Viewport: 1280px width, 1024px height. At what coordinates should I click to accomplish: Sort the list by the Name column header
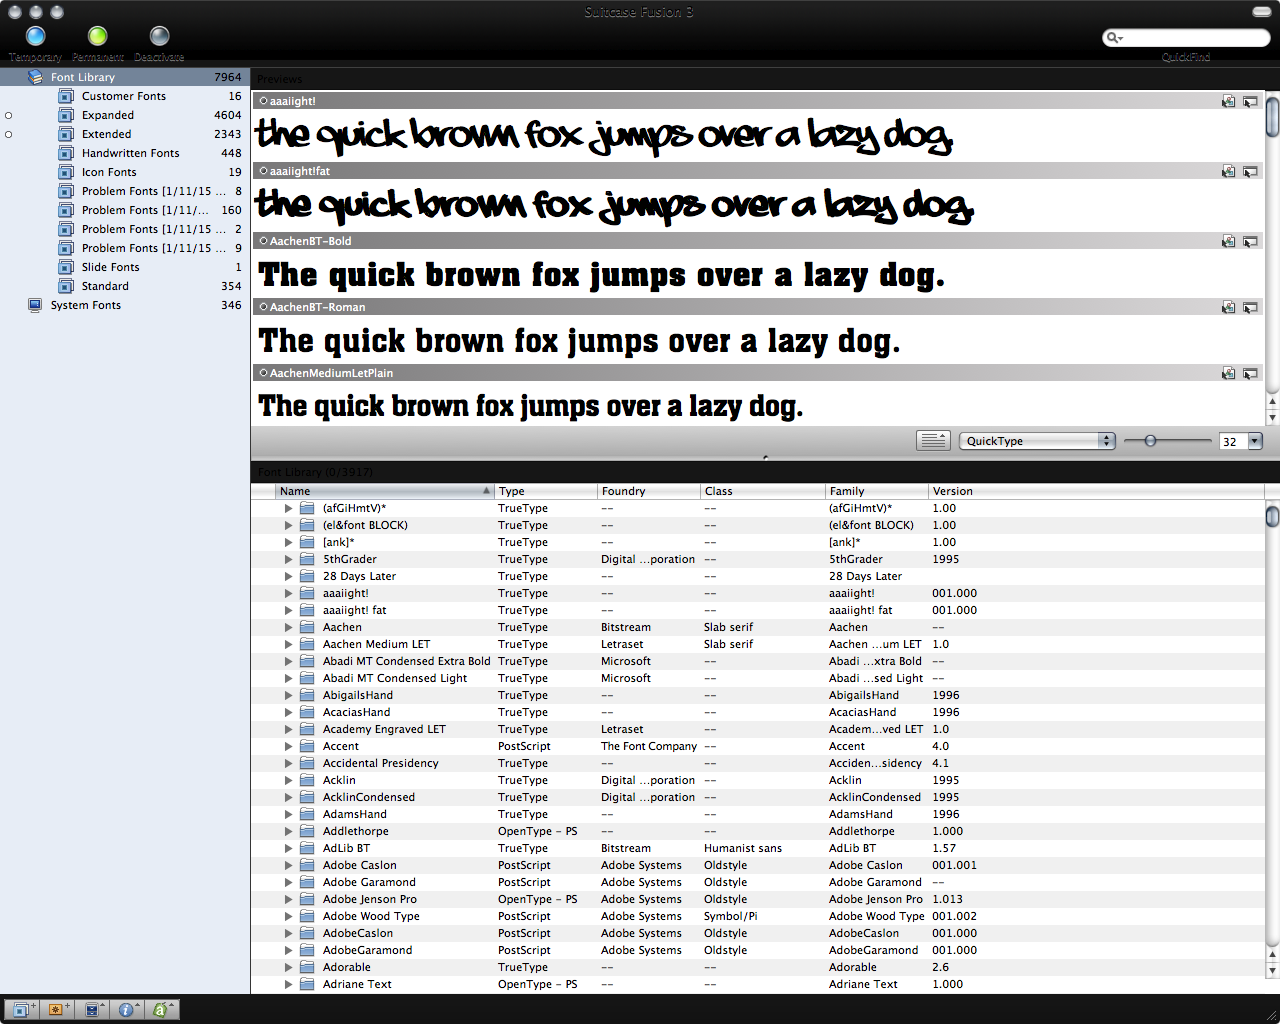coord(385,491)
